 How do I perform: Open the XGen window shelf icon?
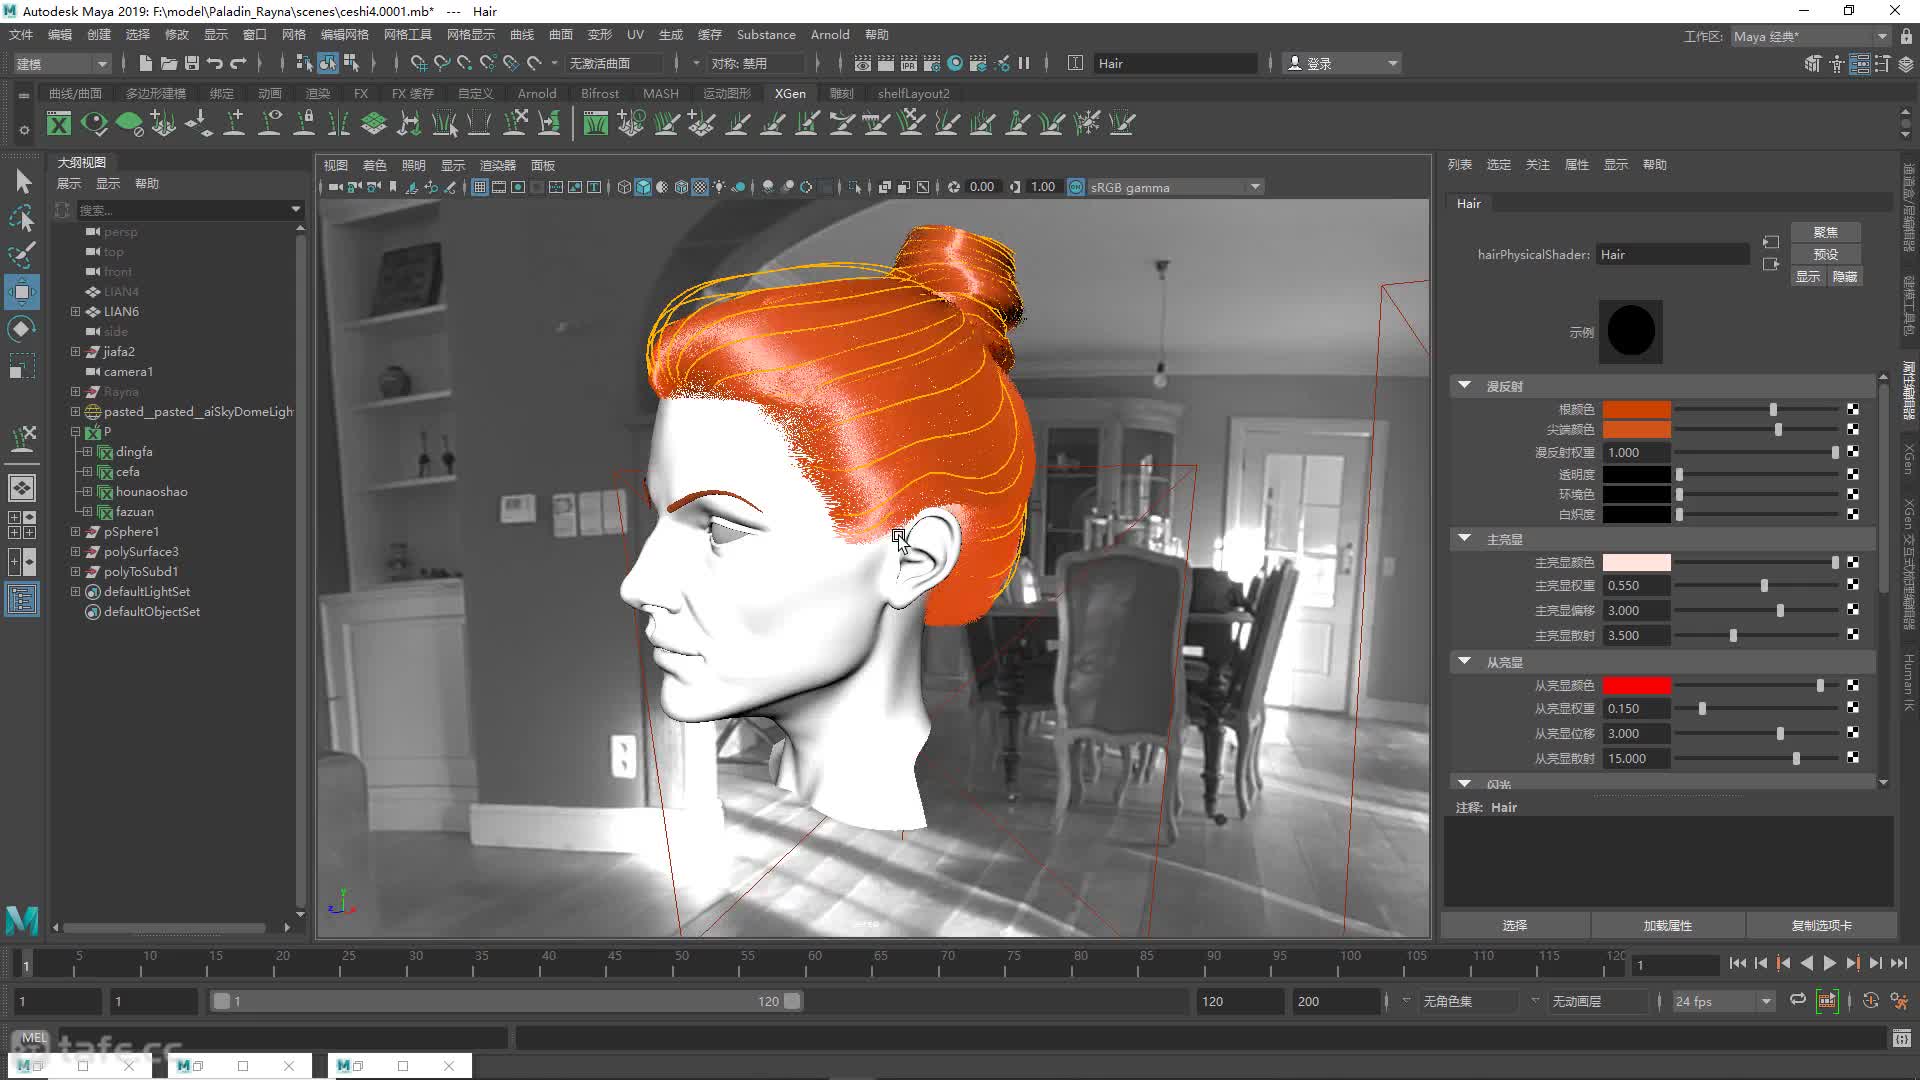tap(59, 123)
